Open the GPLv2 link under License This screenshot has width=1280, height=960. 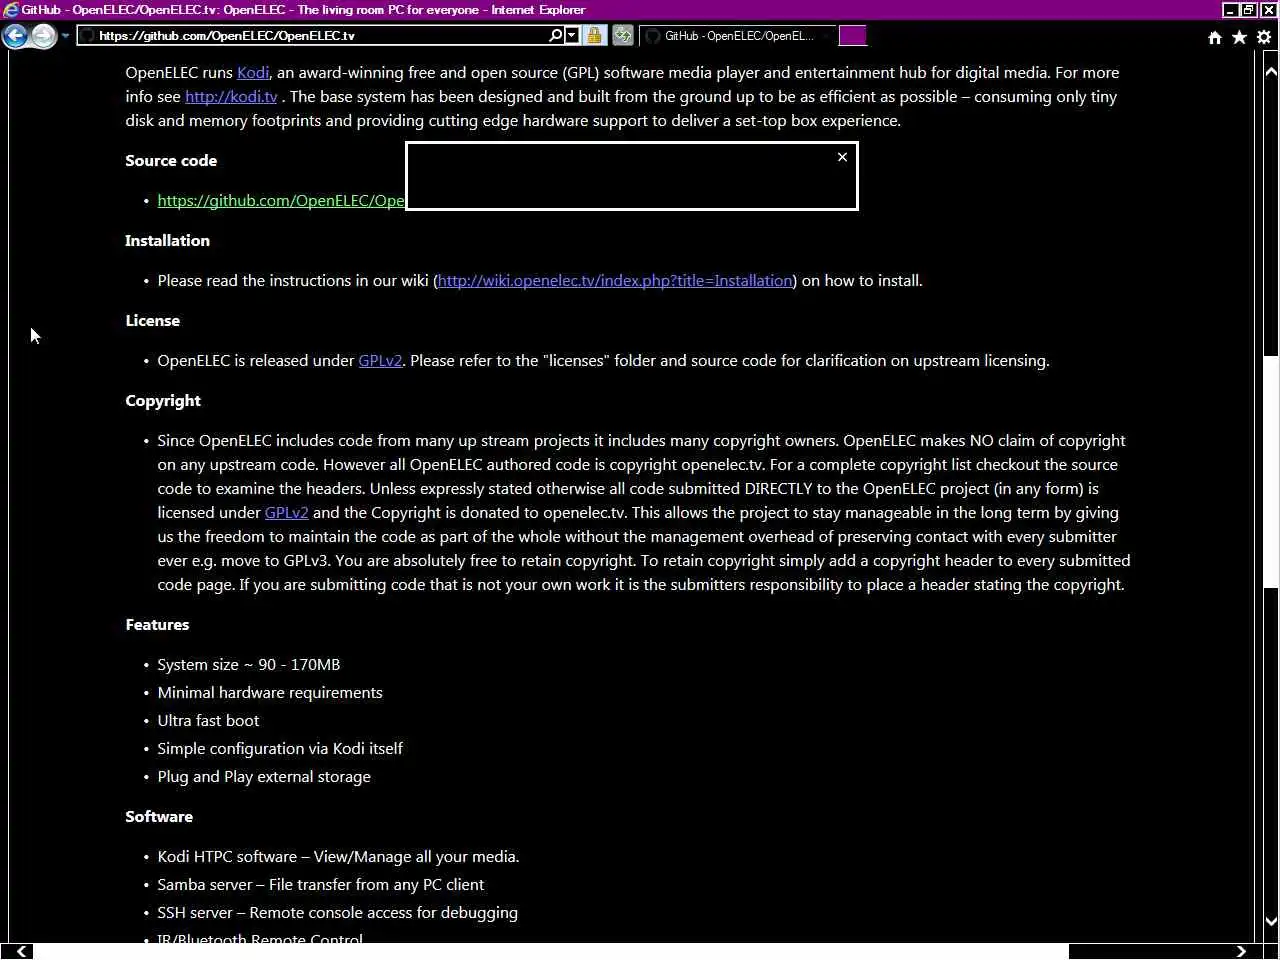pos(380,361)
